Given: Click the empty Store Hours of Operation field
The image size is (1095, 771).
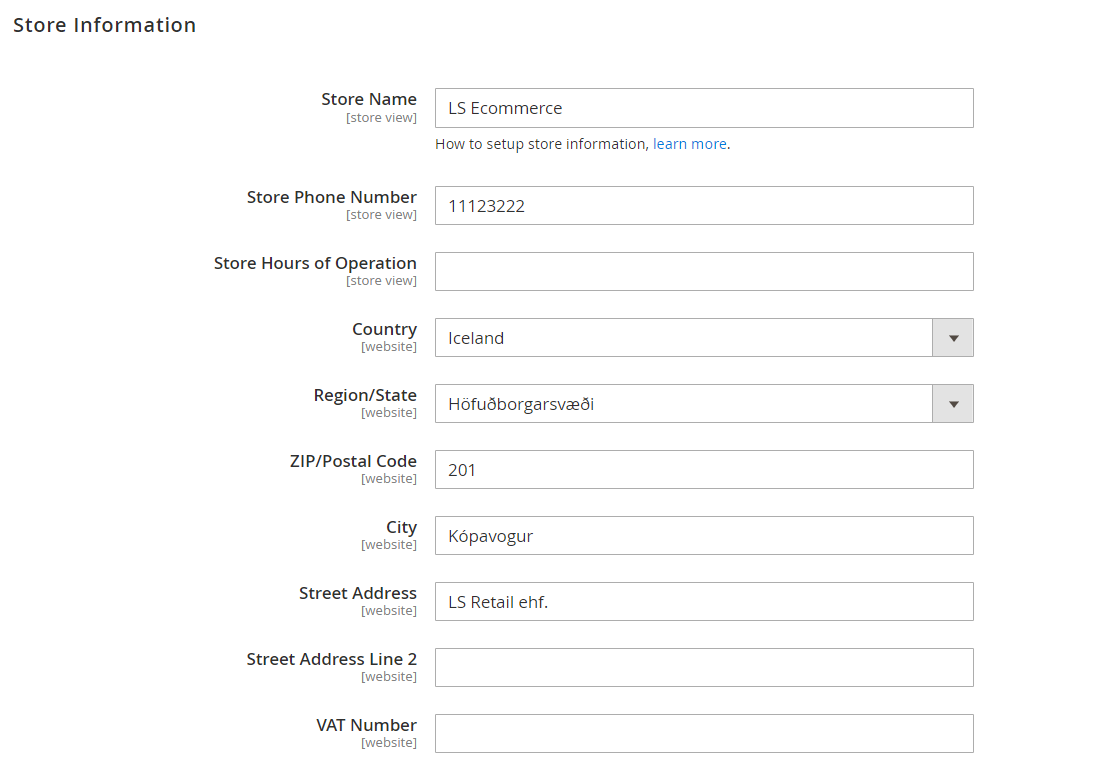Looking at the screenshot, I should tap(703, 272).
